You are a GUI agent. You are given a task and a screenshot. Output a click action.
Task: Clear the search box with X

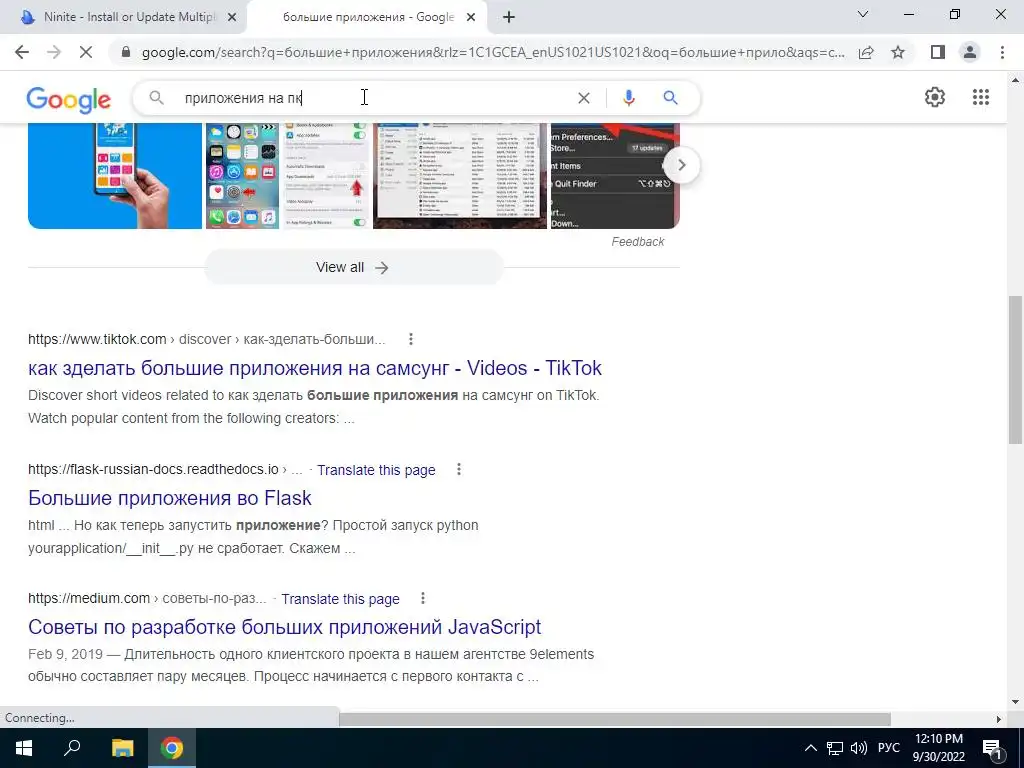point(584,98)
